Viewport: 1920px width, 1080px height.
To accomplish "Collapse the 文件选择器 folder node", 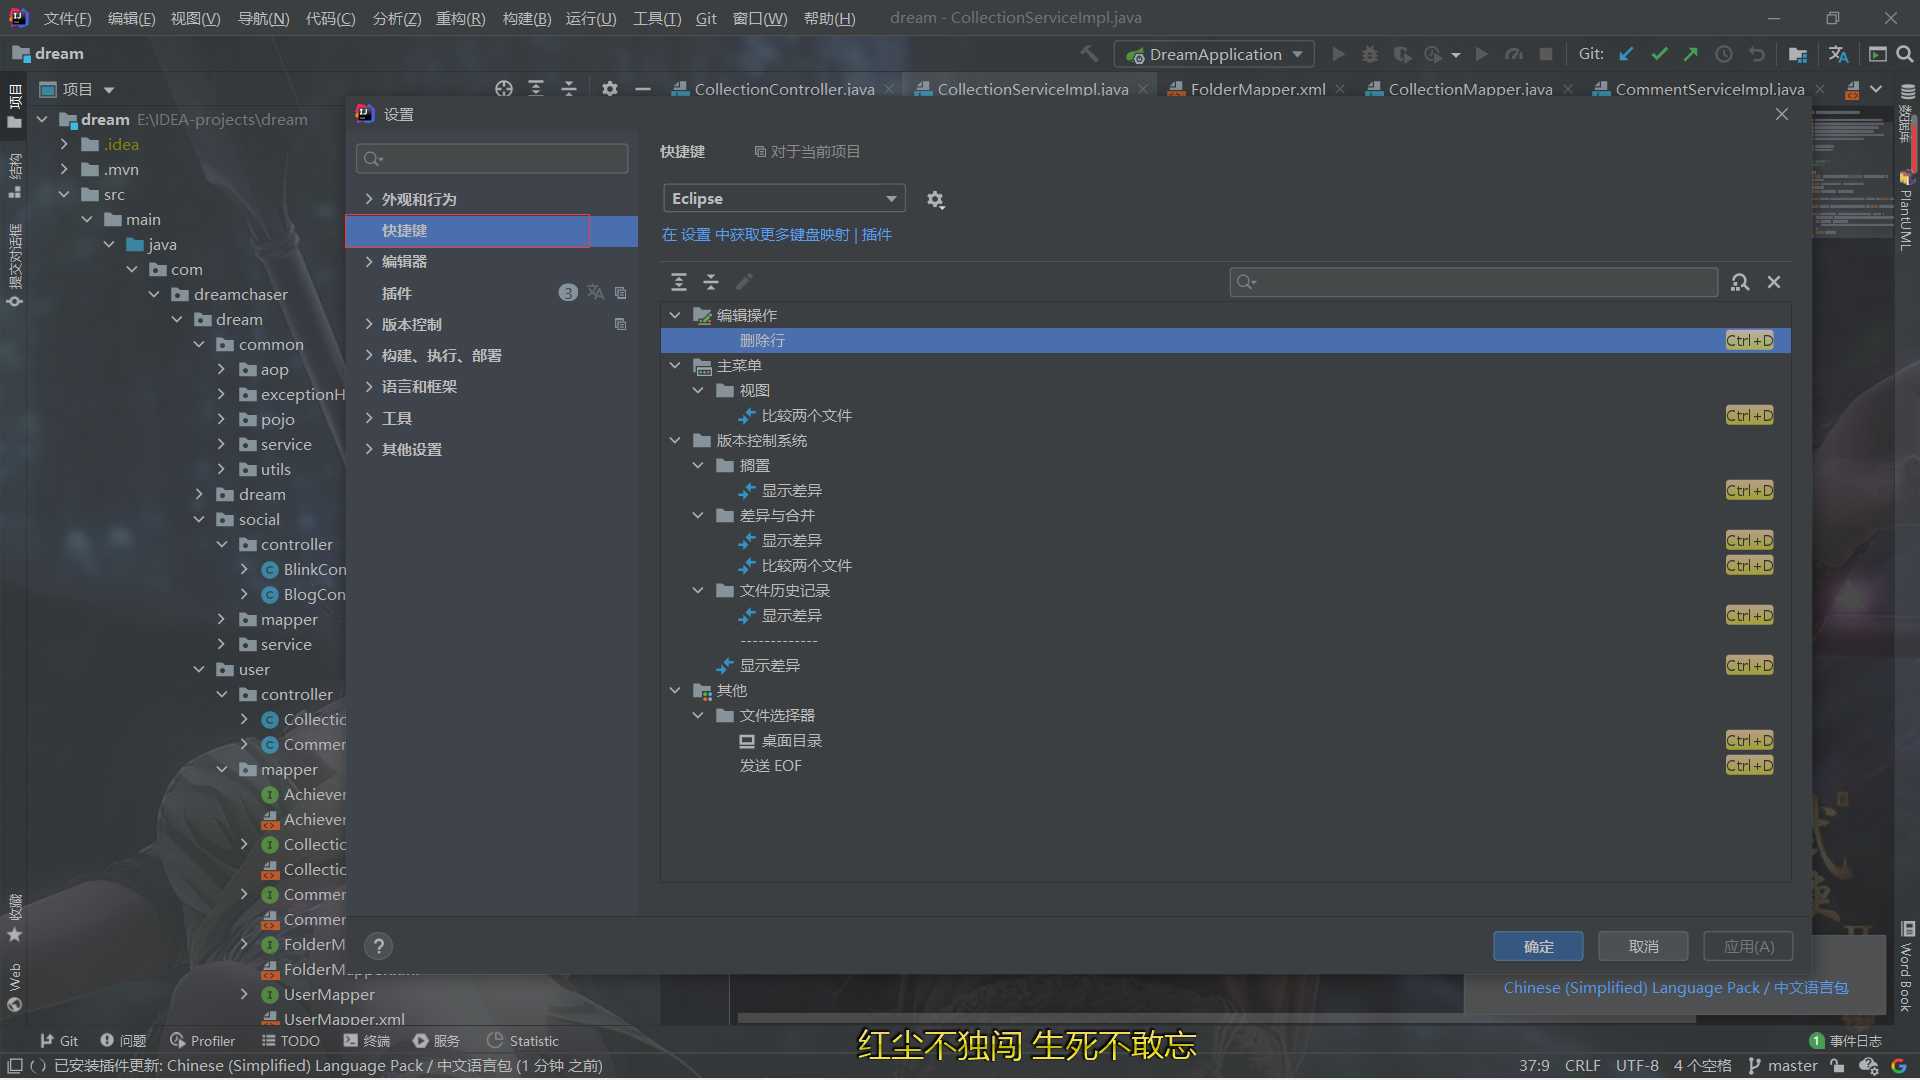I will click(x=698, y=716).
